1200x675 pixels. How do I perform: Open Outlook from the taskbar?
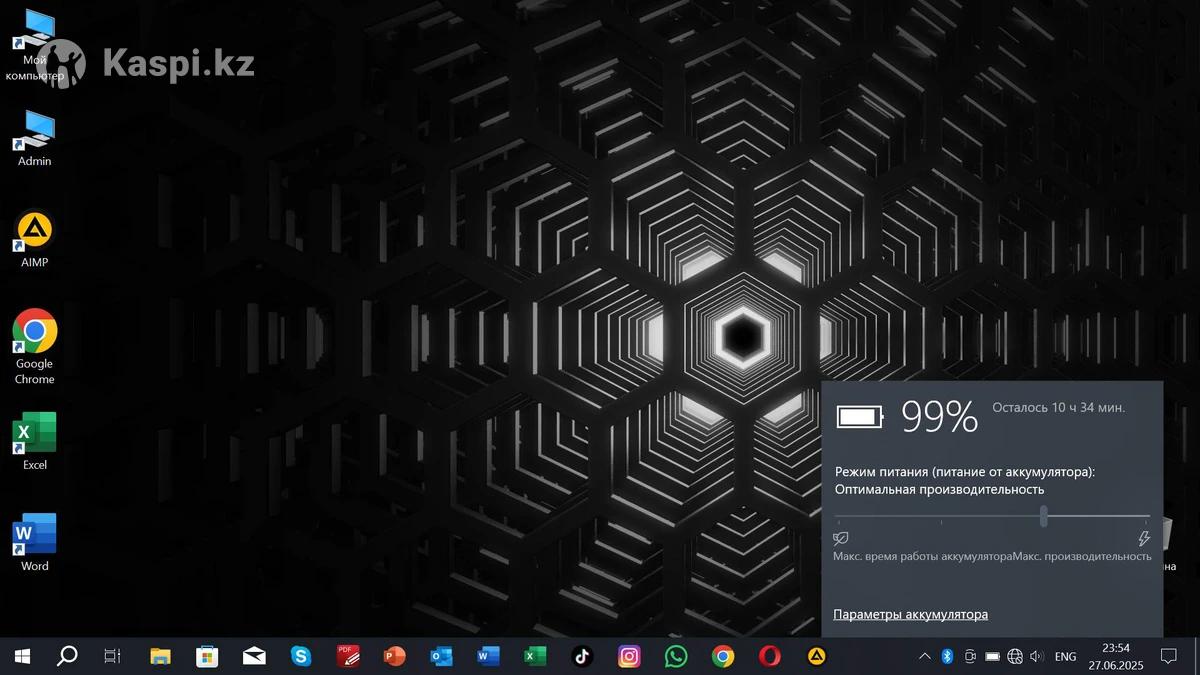coord(441,656)
